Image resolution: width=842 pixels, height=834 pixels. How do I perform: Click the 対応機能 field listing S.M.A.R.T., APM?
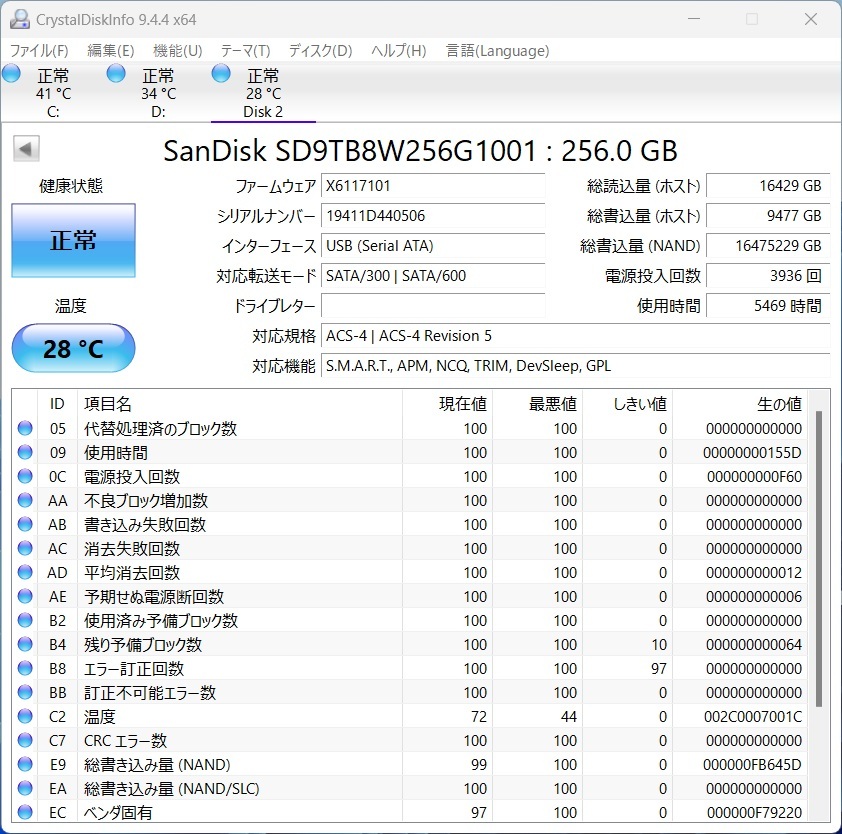(576, 366)
